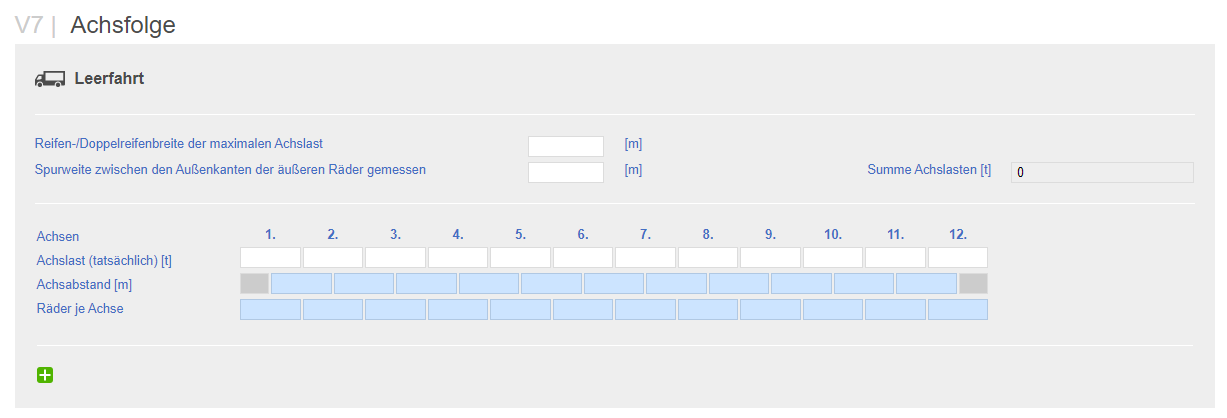Click the grey box ending the Achsabstand row
The width and height of the screenshot is (1227, 418).
coord(974,283)
